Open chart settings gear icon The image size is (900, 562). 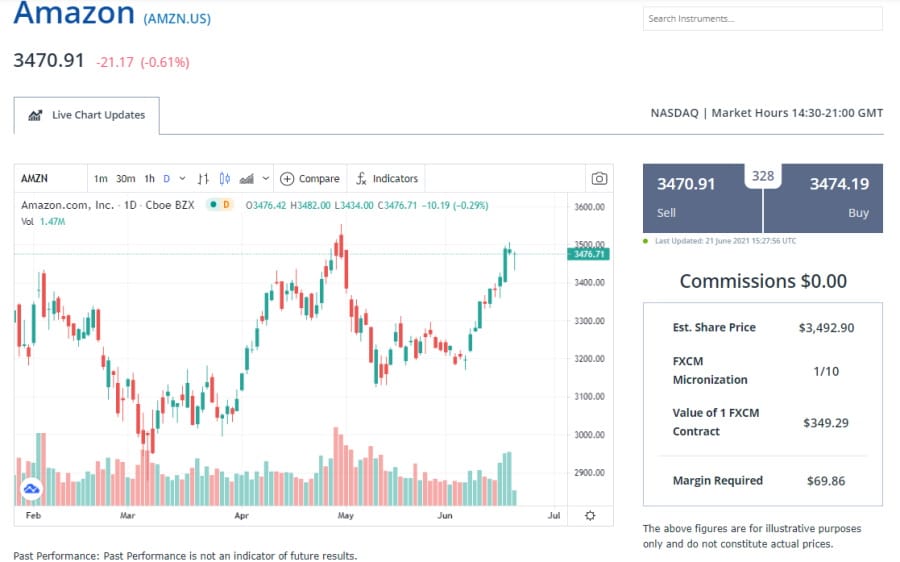590,516
